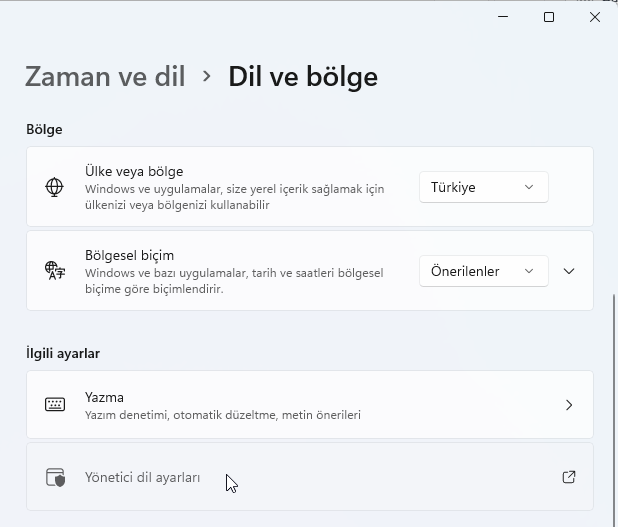
Task: Close the Settings window
Action: click(x=595, y=17)
